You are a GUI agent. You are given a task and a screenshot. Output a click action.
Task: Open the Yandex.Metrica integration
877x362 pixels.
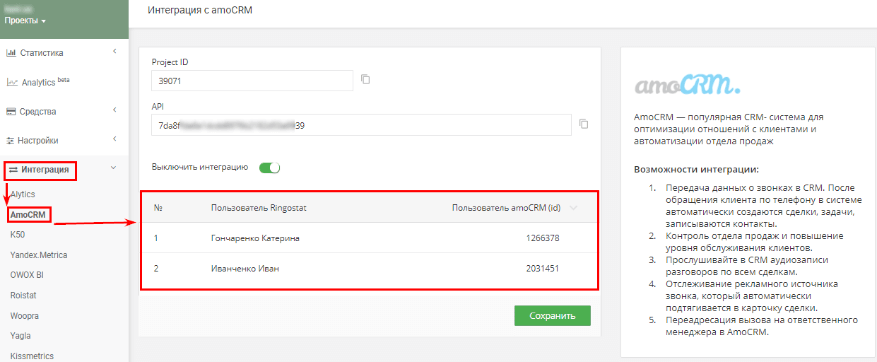[39, 255]
